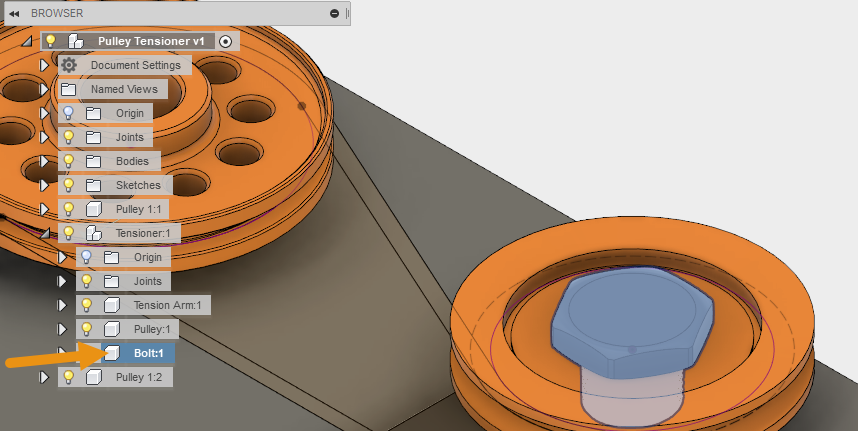The height and width of the screenshot is (431, 858).
Task: Click the Pulley:1 cube icon
Action: point(112,330)
